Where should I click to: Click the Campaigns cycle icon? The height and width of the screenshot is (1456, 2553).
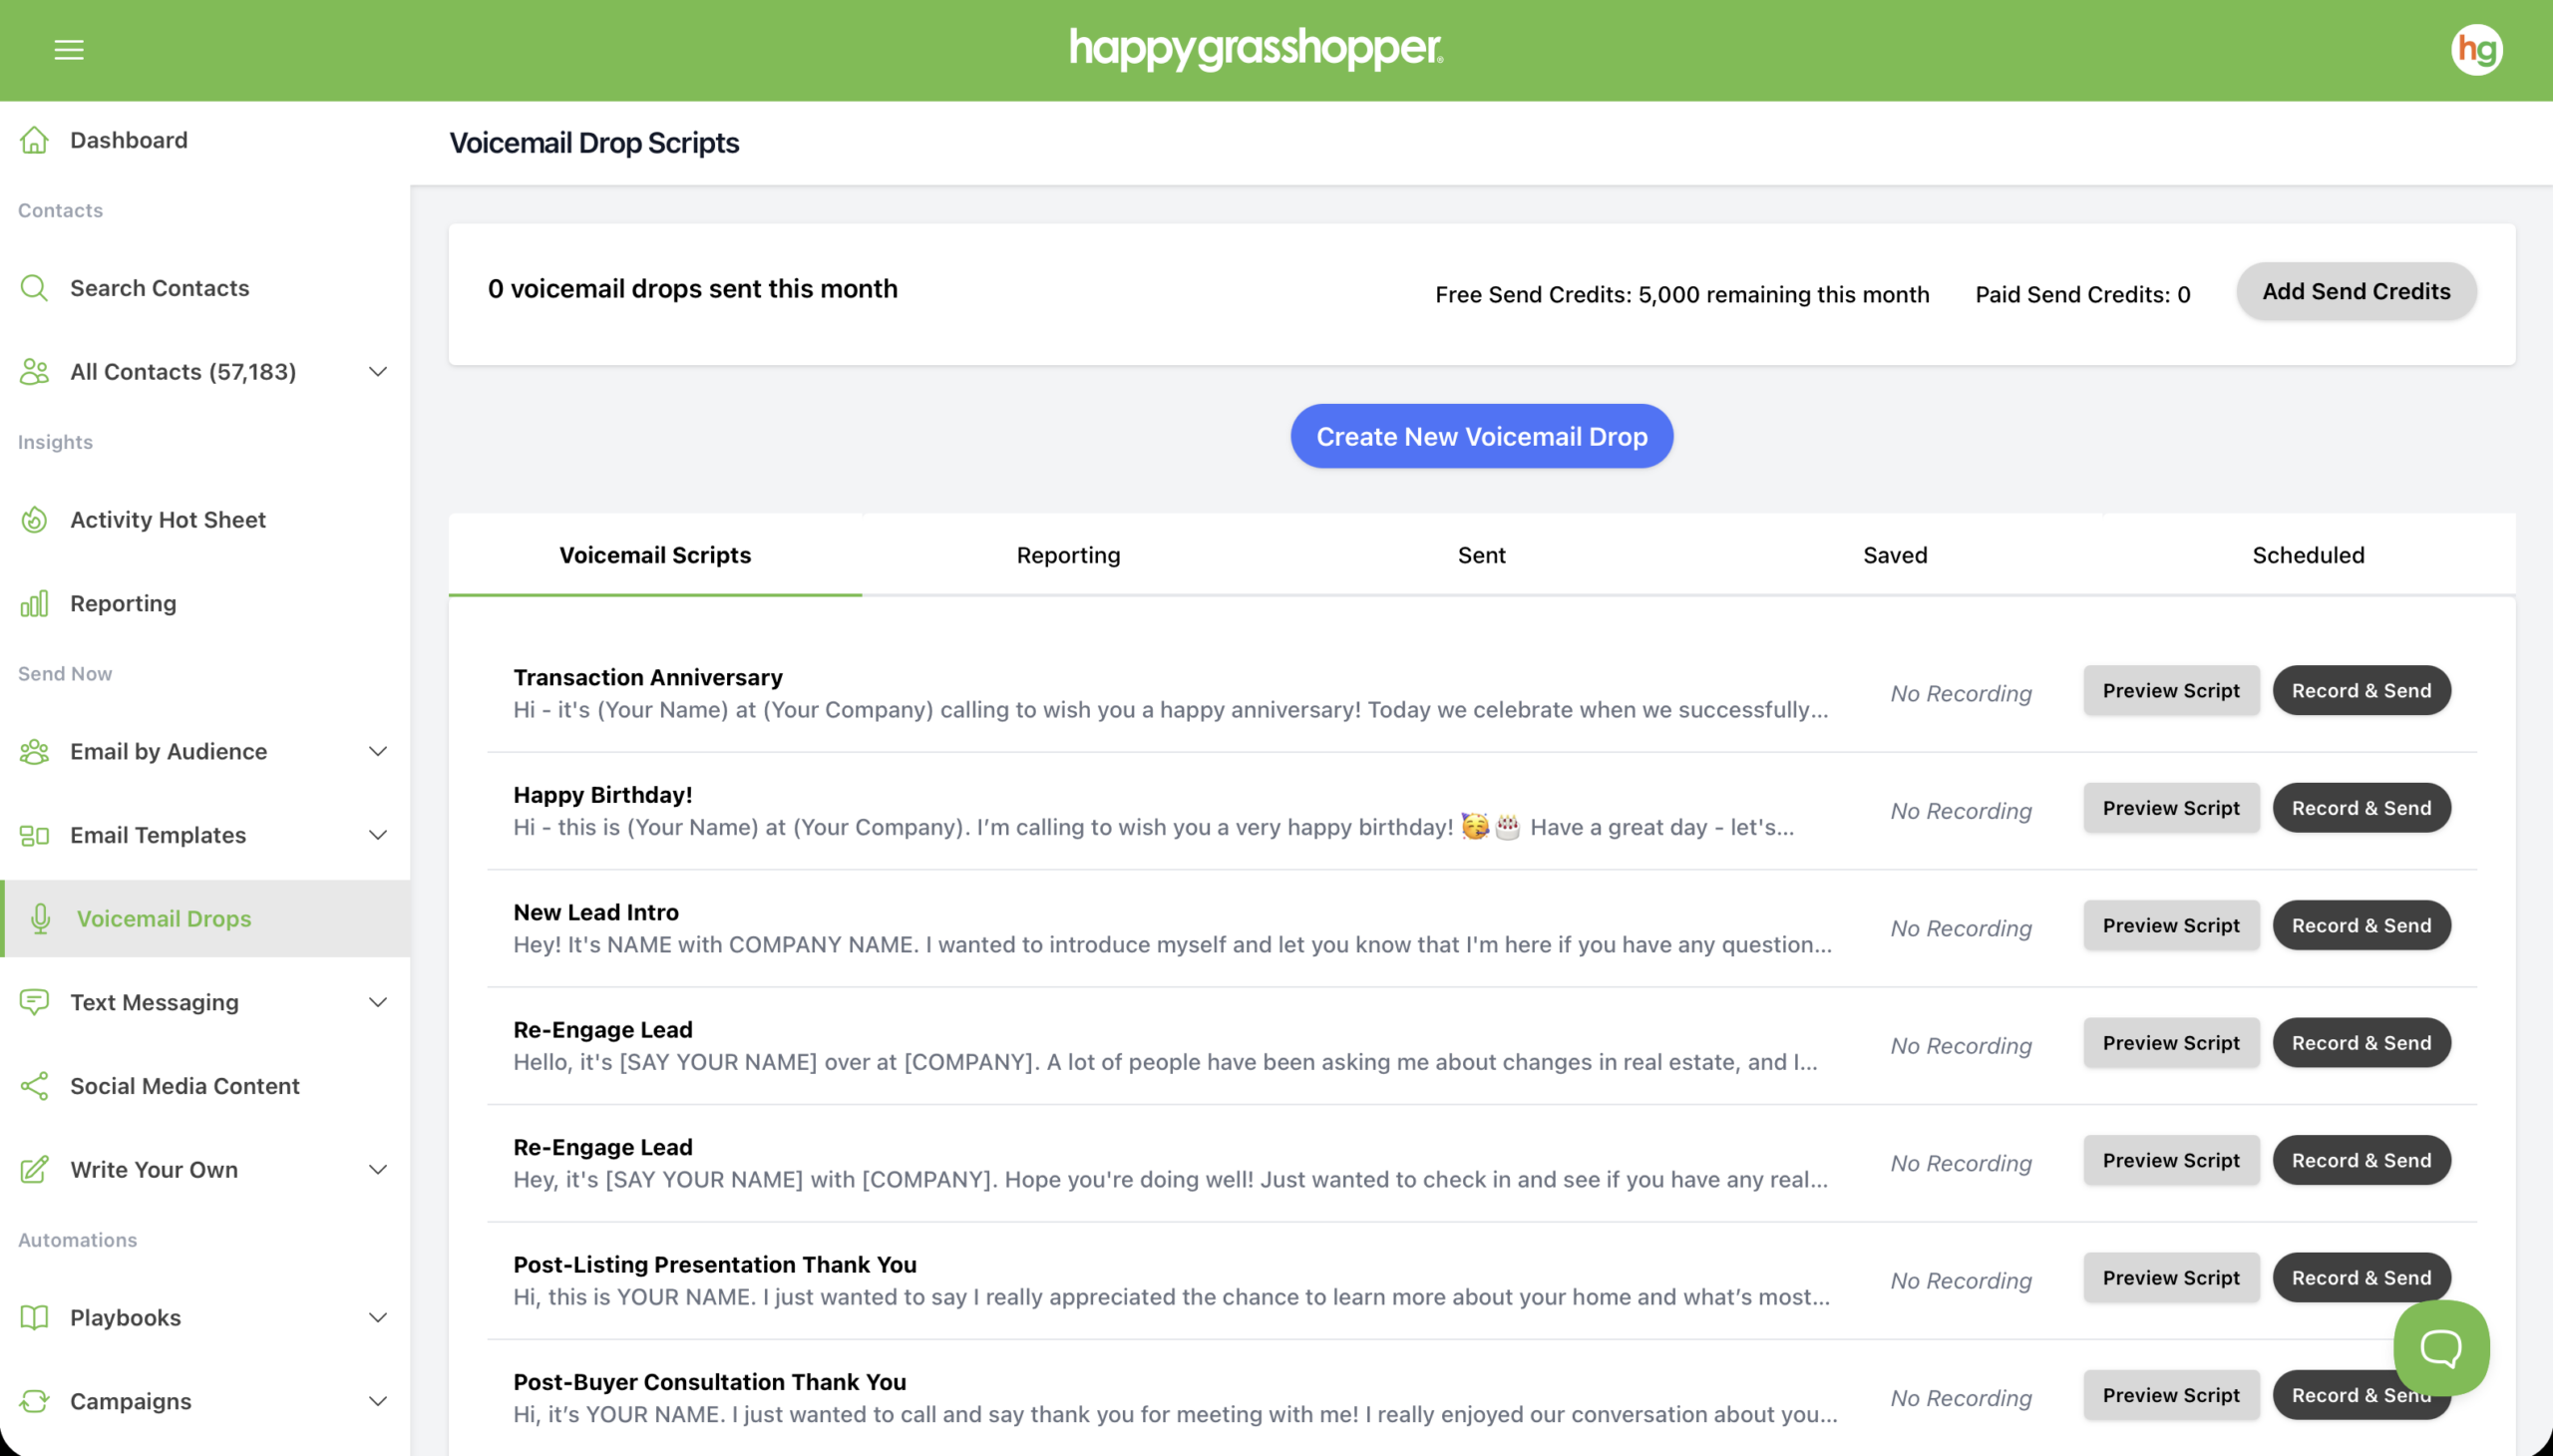[34, 1402]
